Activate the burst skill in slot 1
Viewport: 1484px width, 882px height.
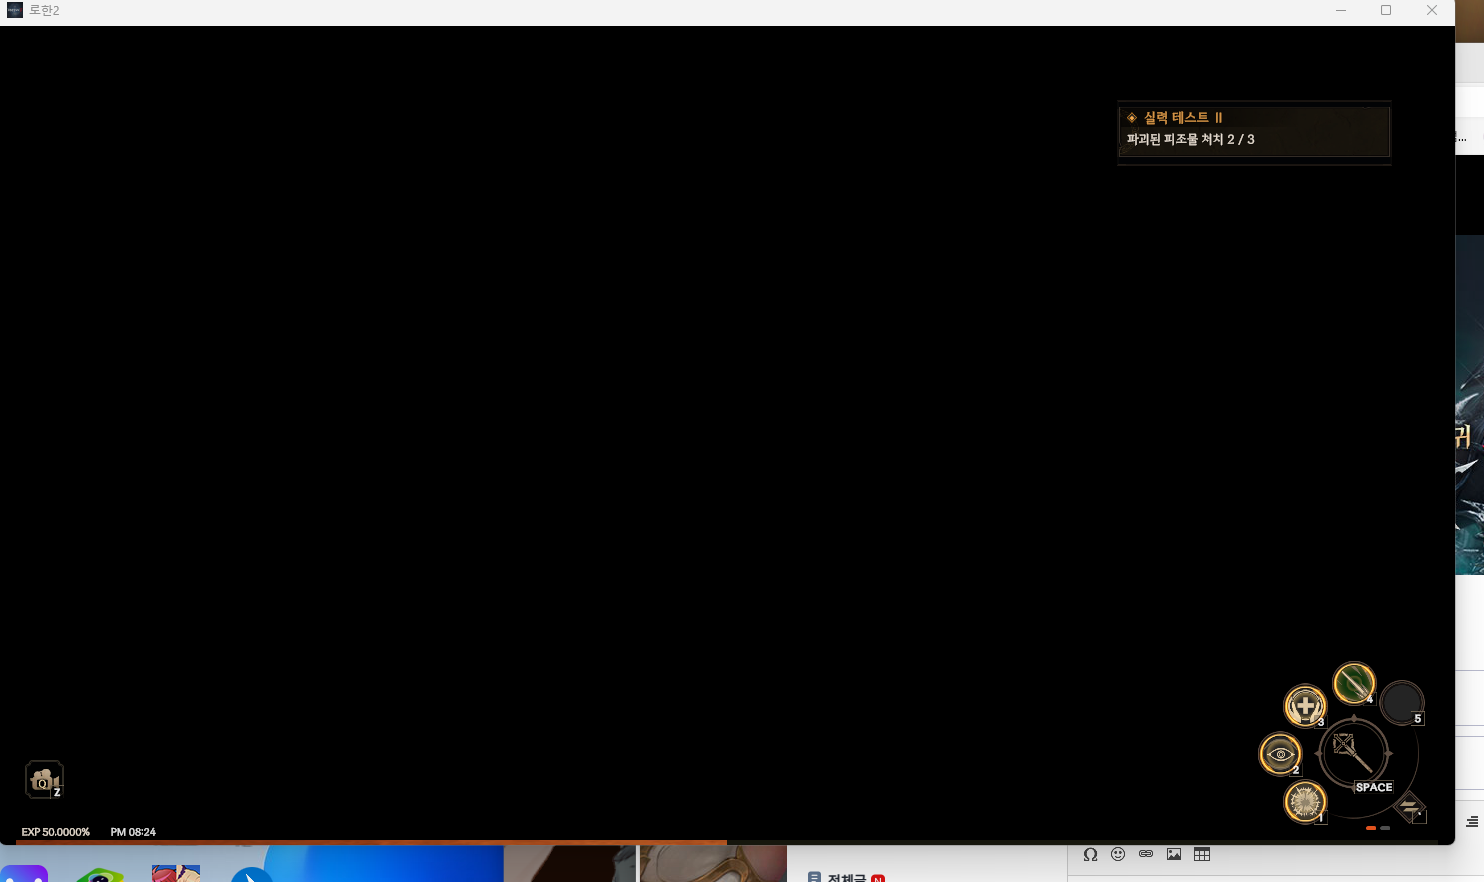tap(1304, 801)
